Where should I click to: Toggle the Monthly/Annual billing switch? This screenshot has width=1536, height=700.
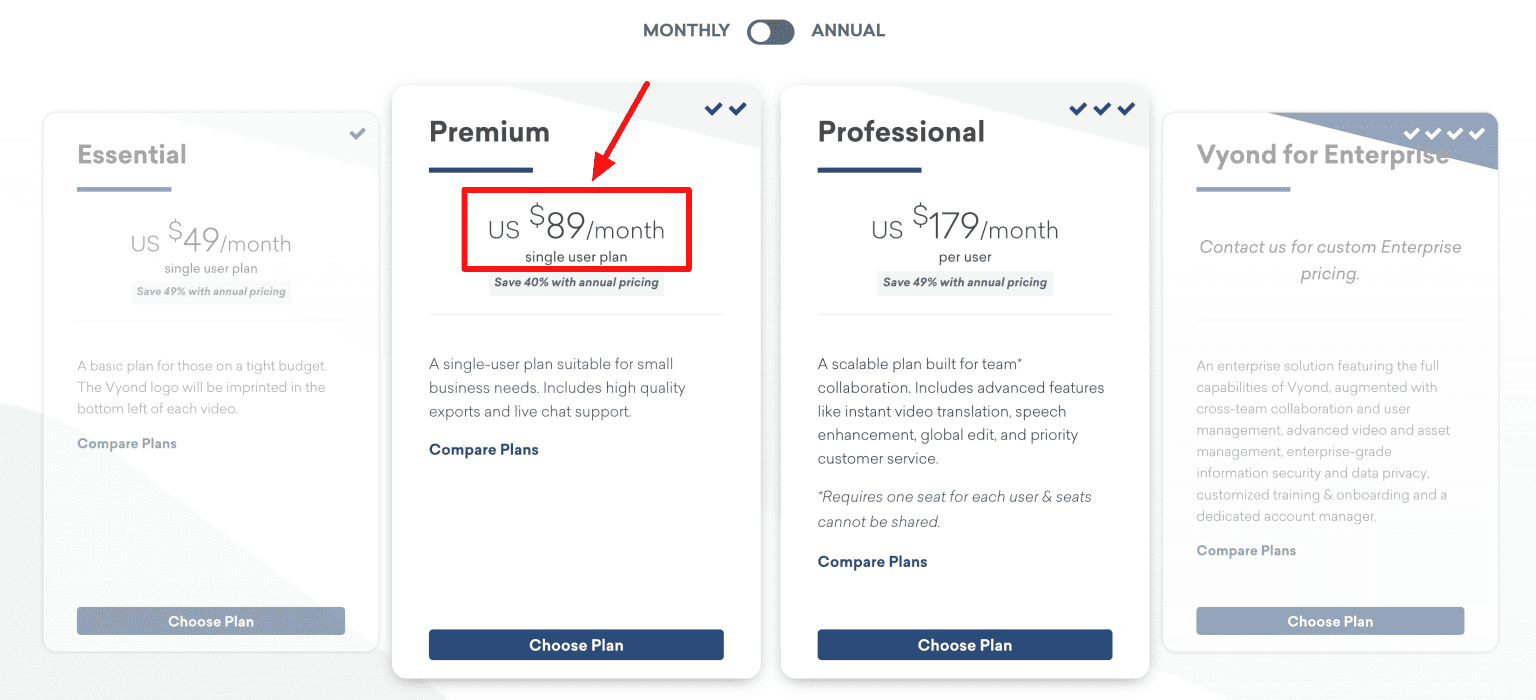tap(770, 32)
